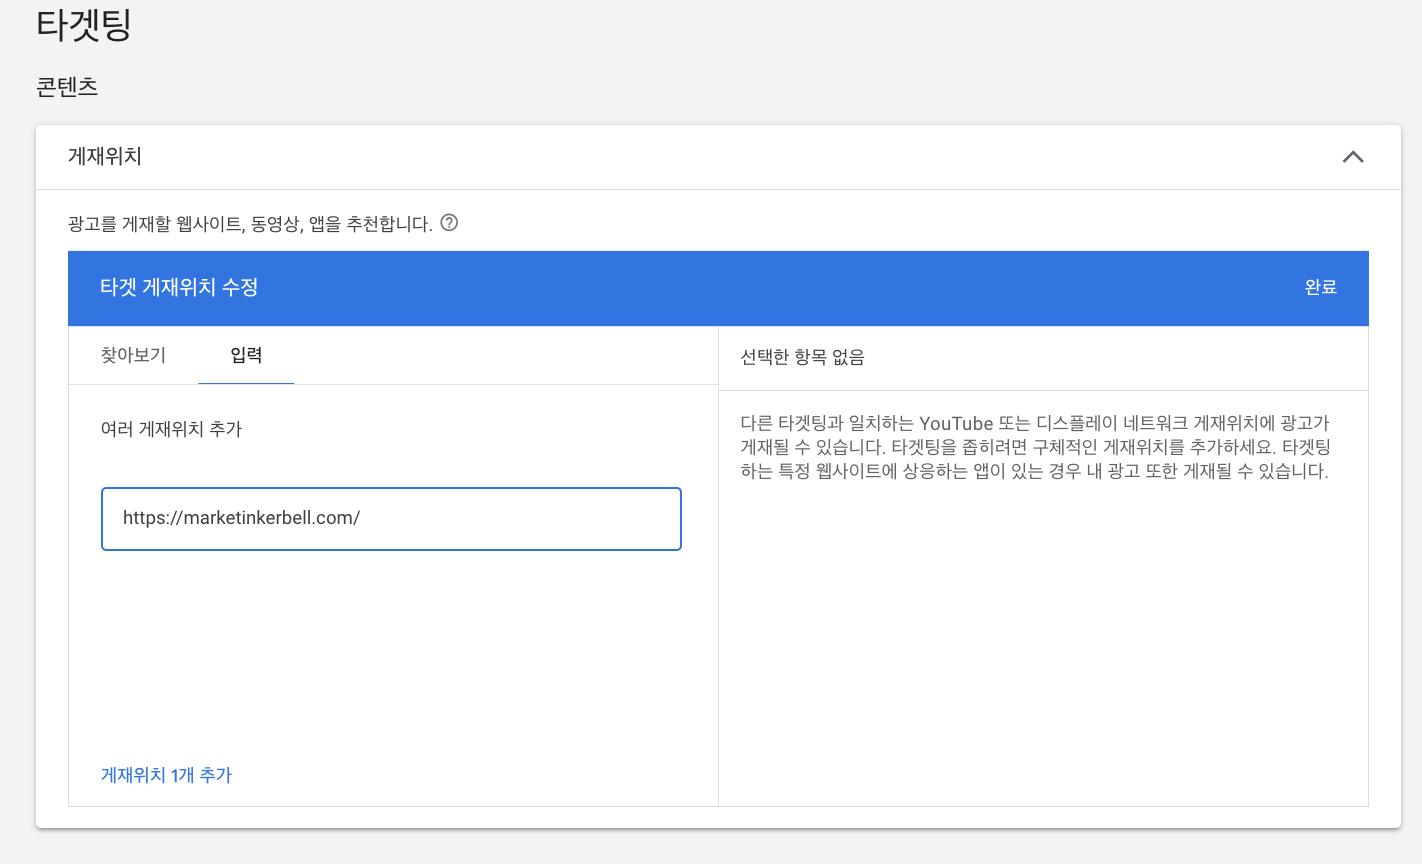Screen dimensions: 1422x864
Task: Click inside the placement URL input field
Action: 390,518
